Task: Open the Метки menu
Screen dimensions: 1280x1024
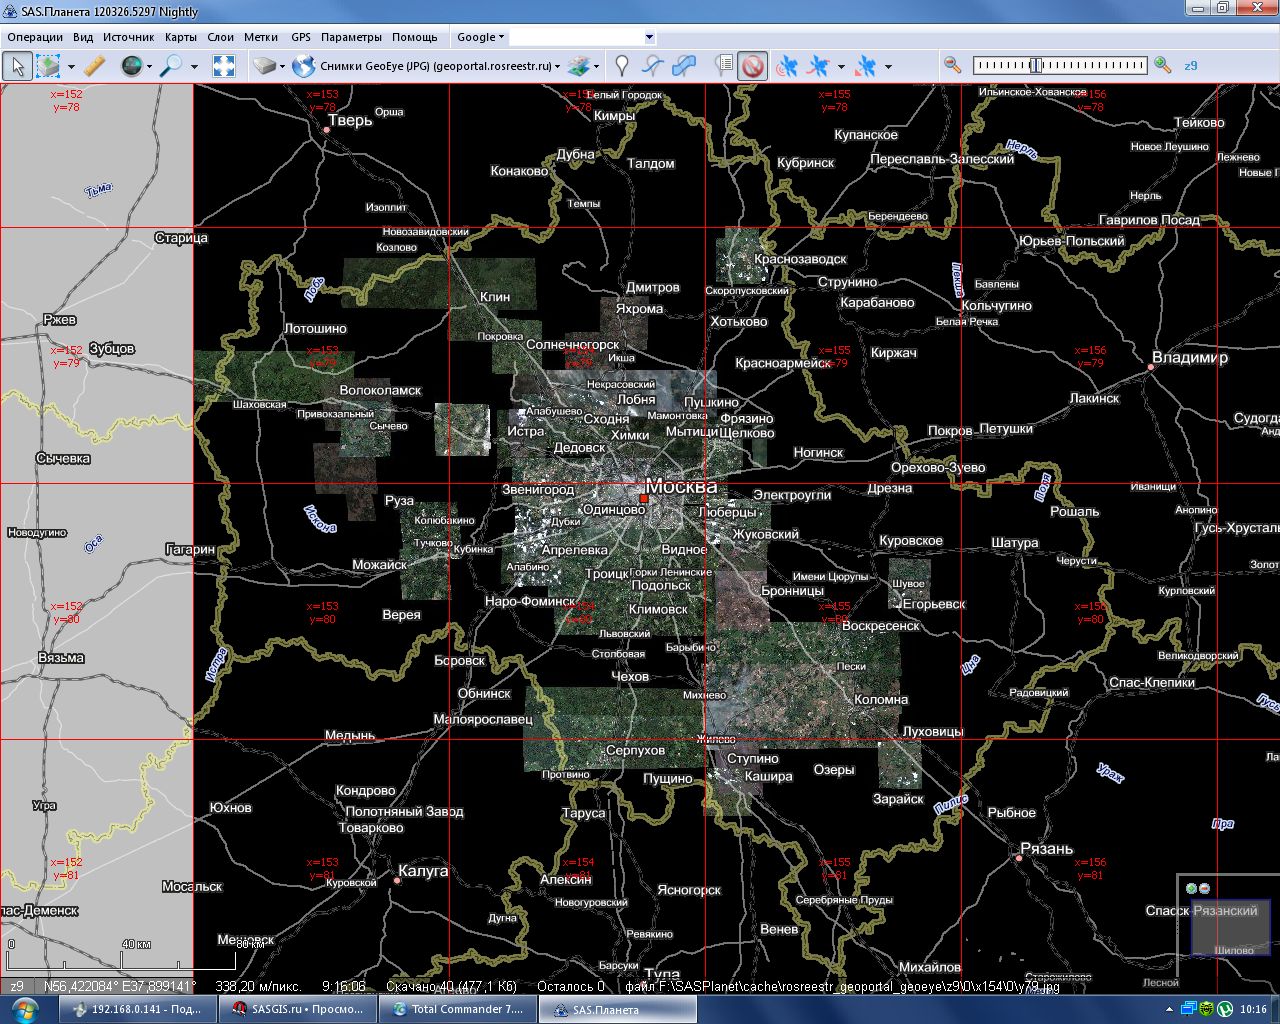Action: pos(260,37)
